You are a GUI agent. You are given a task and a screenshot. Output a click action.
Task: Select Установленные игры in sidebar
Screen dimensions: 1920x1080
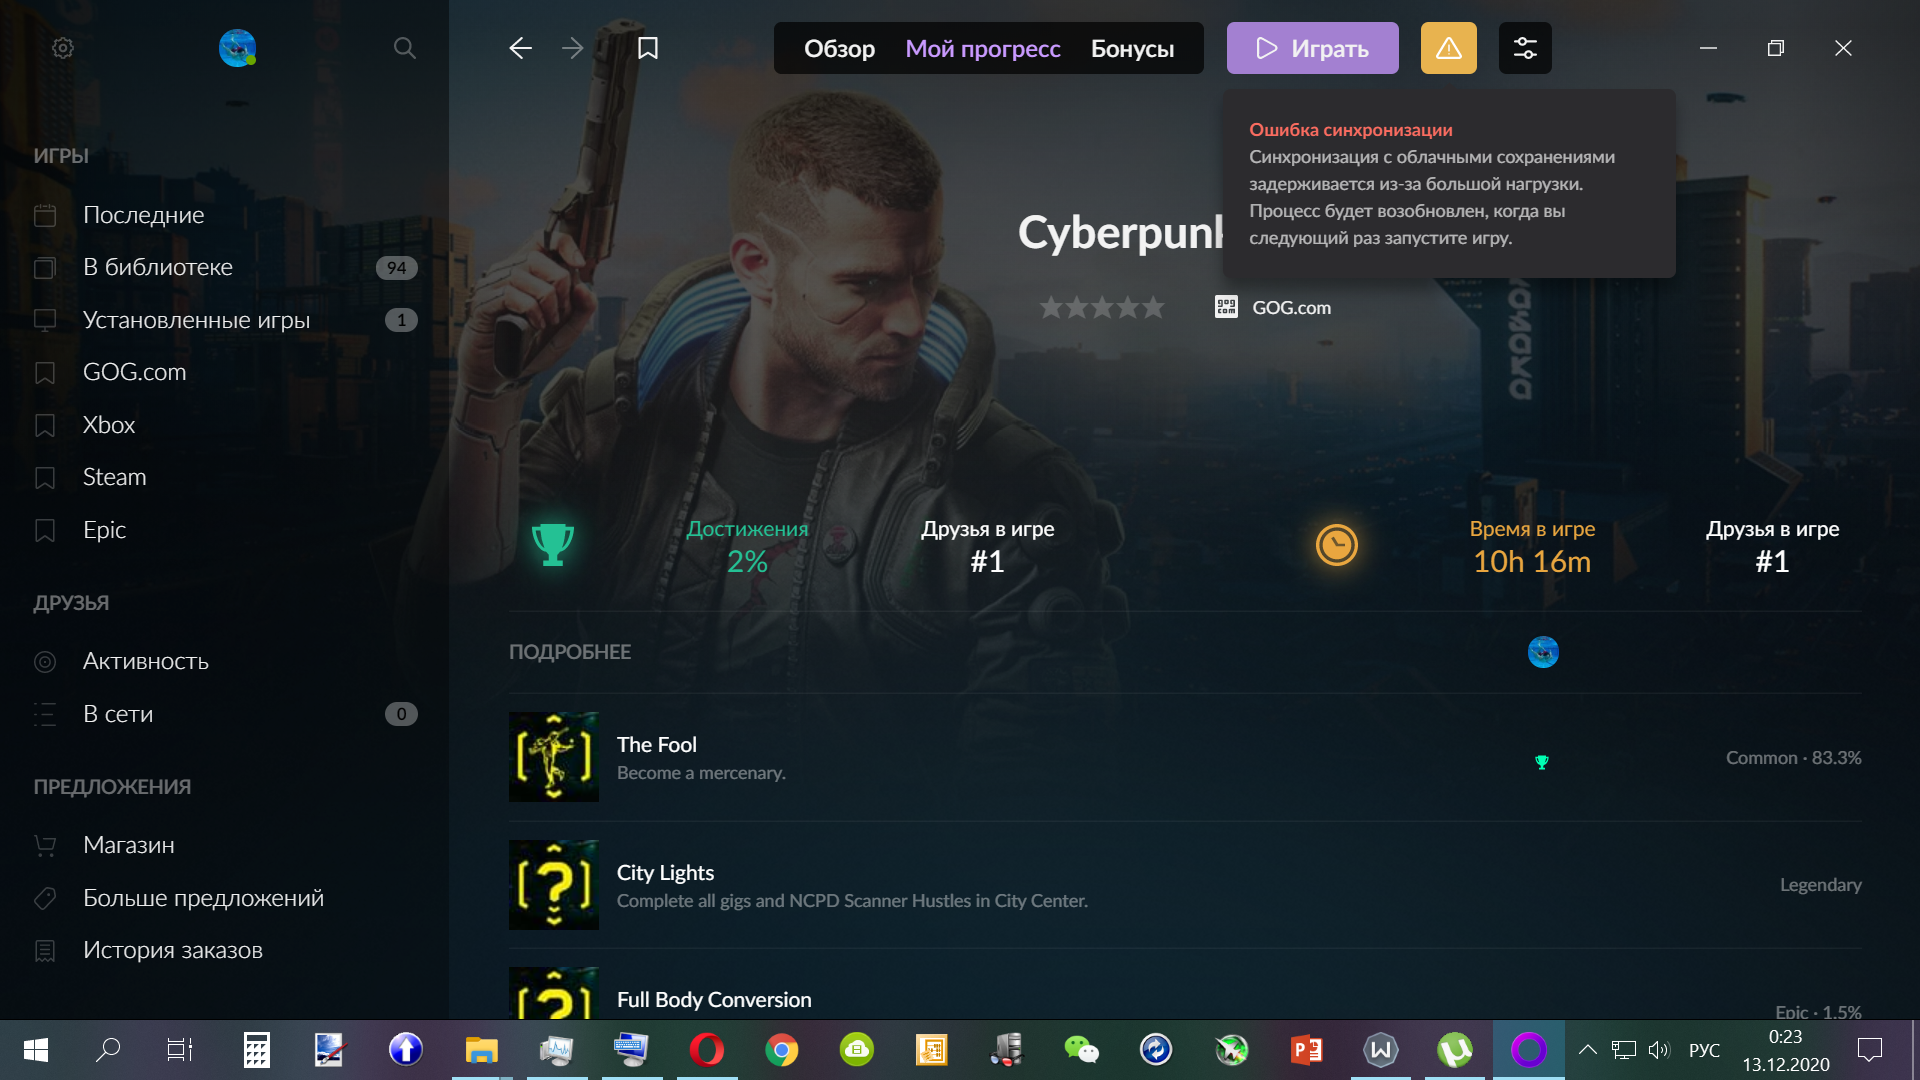coord(196,320)
